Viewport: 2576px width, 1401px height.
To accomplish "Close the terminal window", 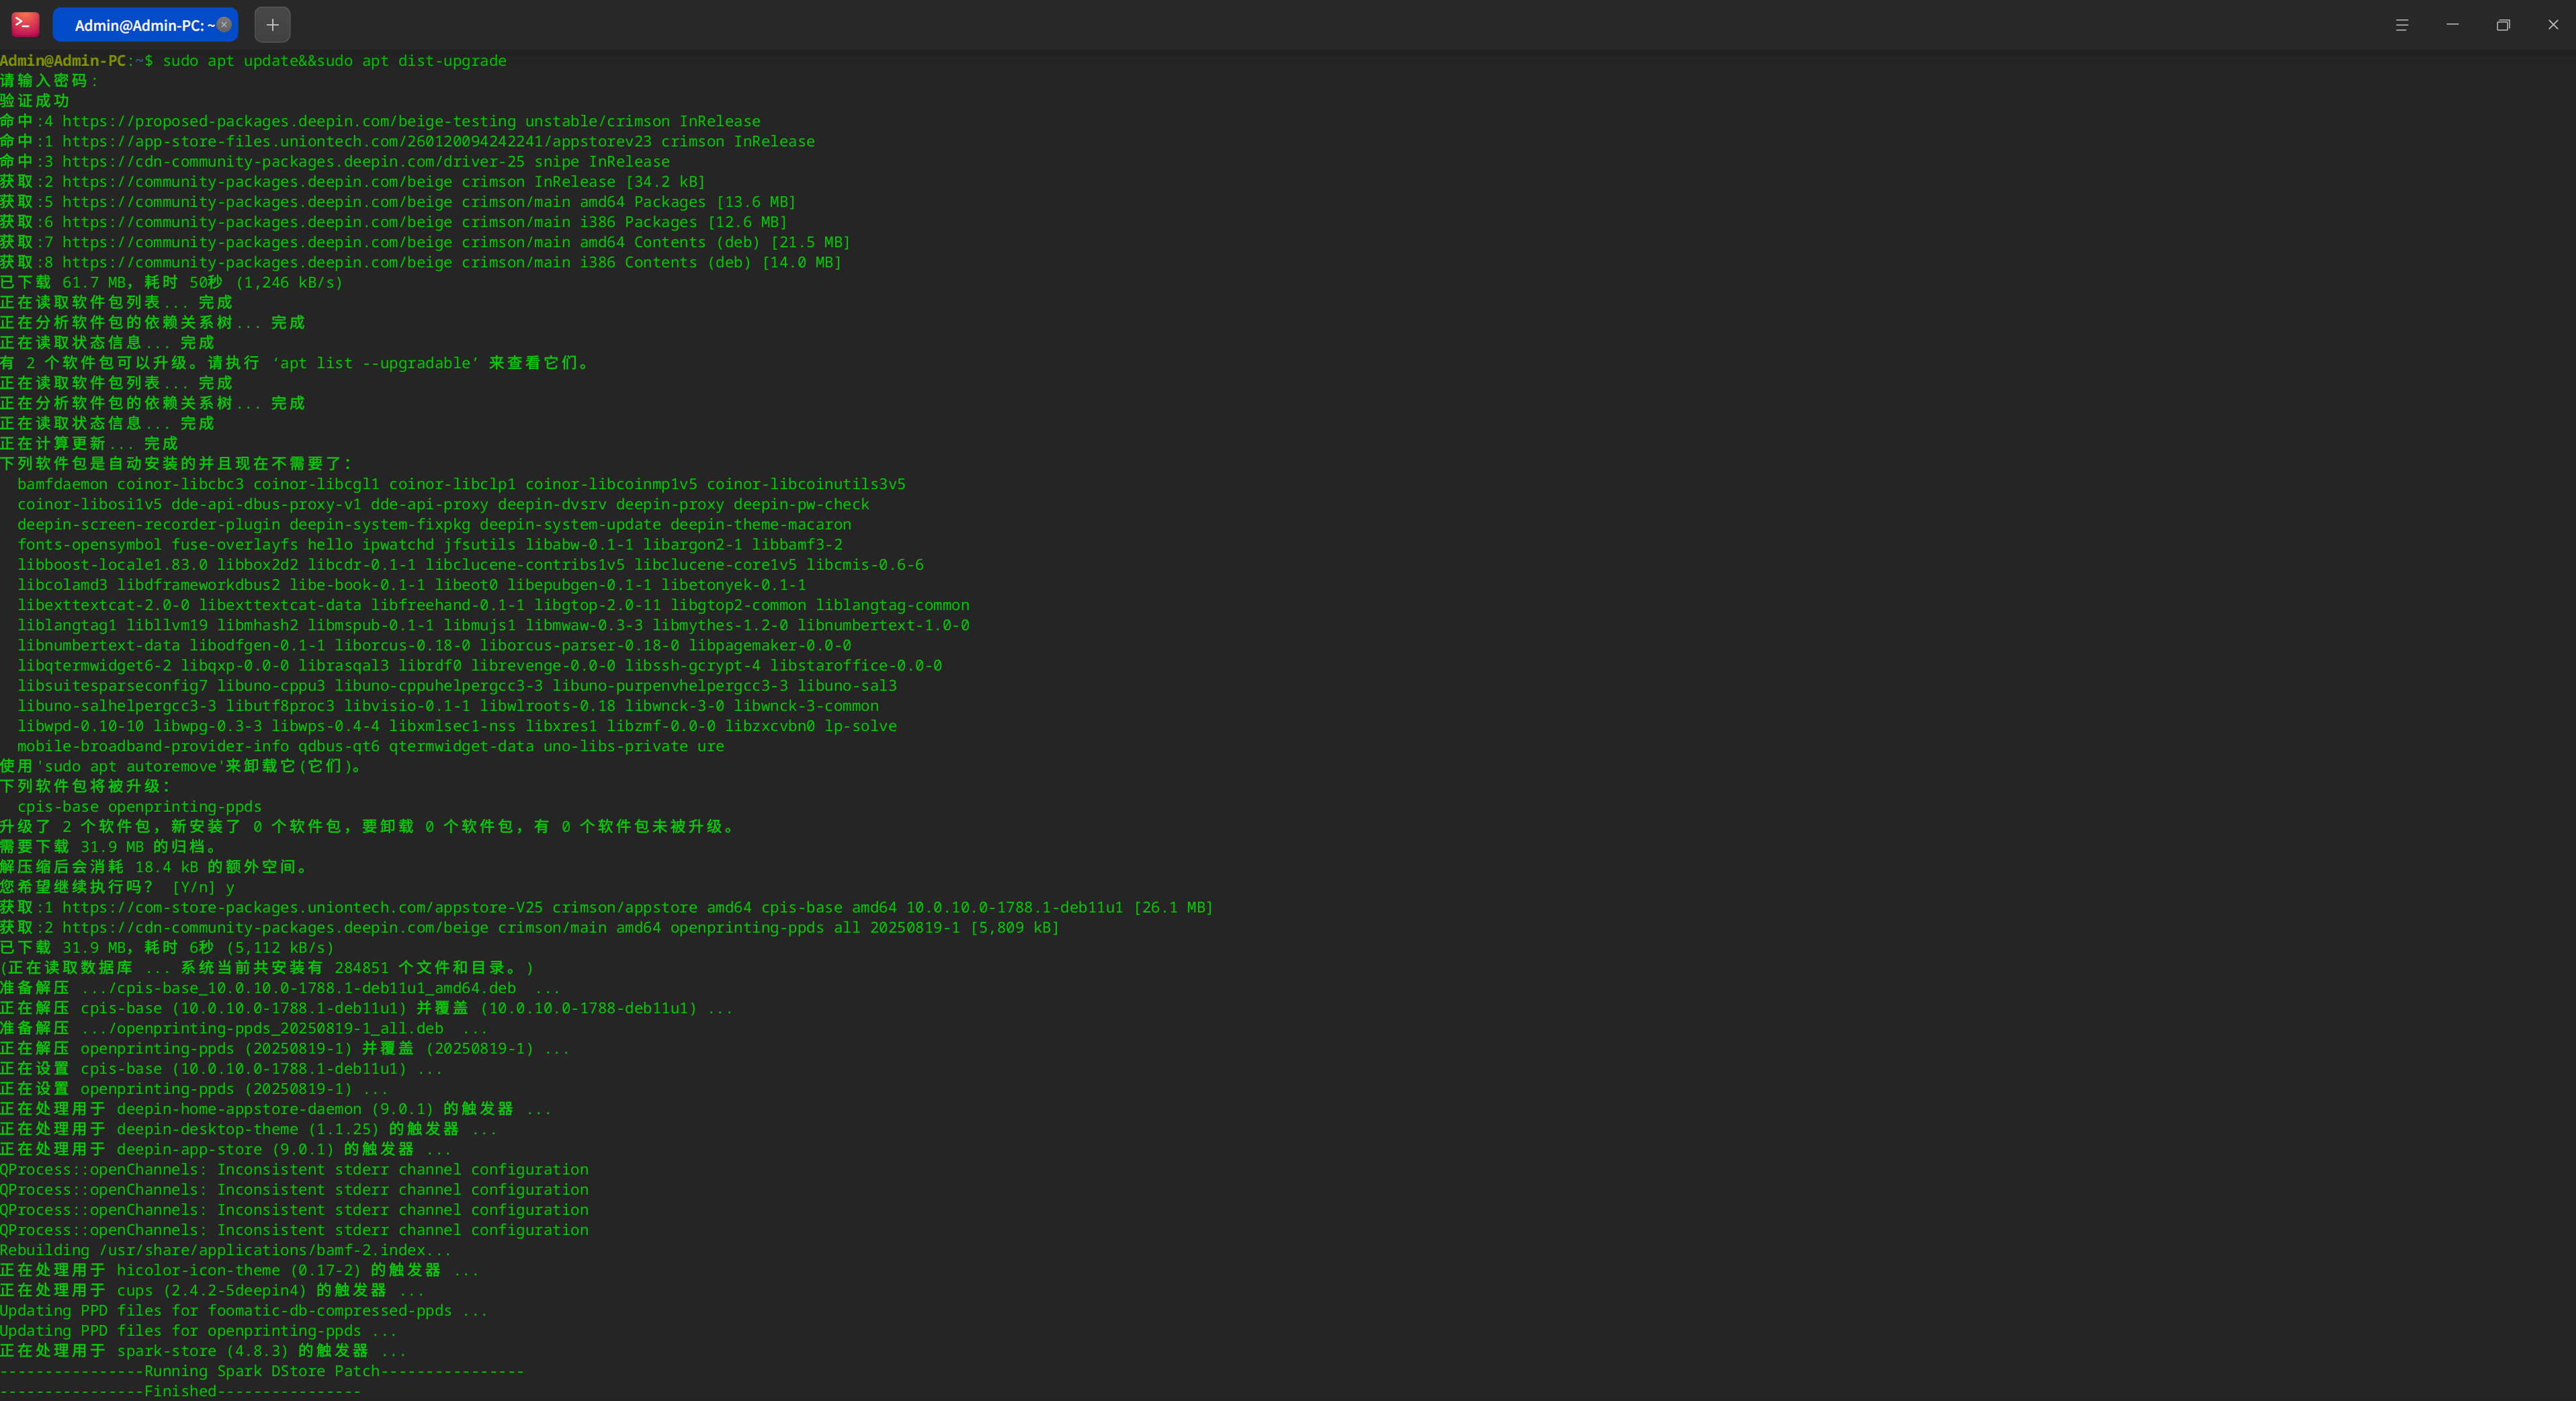I will [x=2553, y=25].
